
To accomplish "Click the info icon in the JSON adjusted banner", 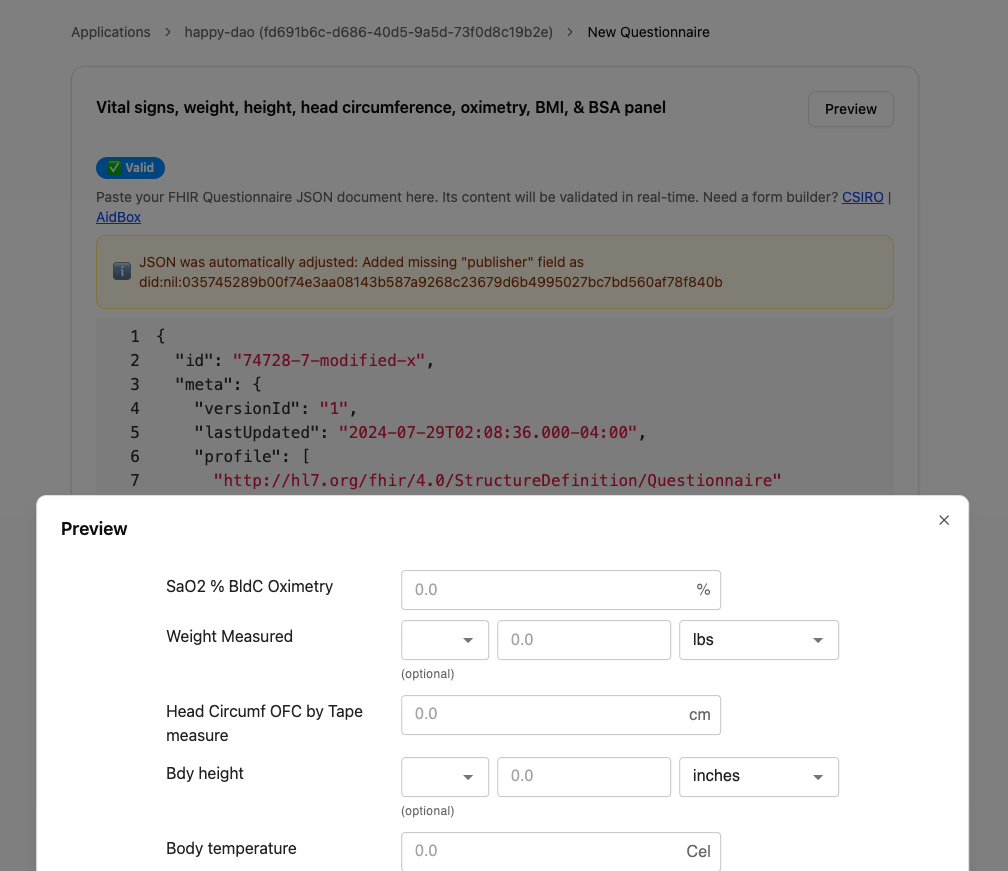I will coord(121,272).
